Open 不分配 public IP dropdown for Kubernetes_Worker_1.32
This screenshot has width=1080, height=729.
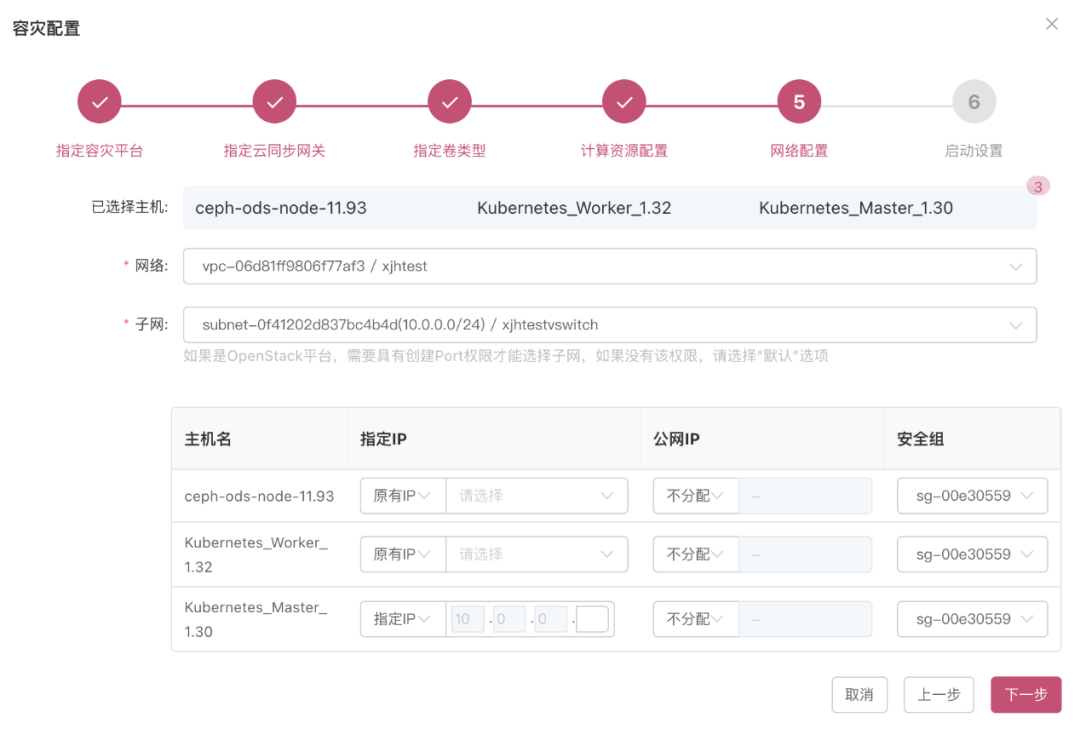[696, 554]
